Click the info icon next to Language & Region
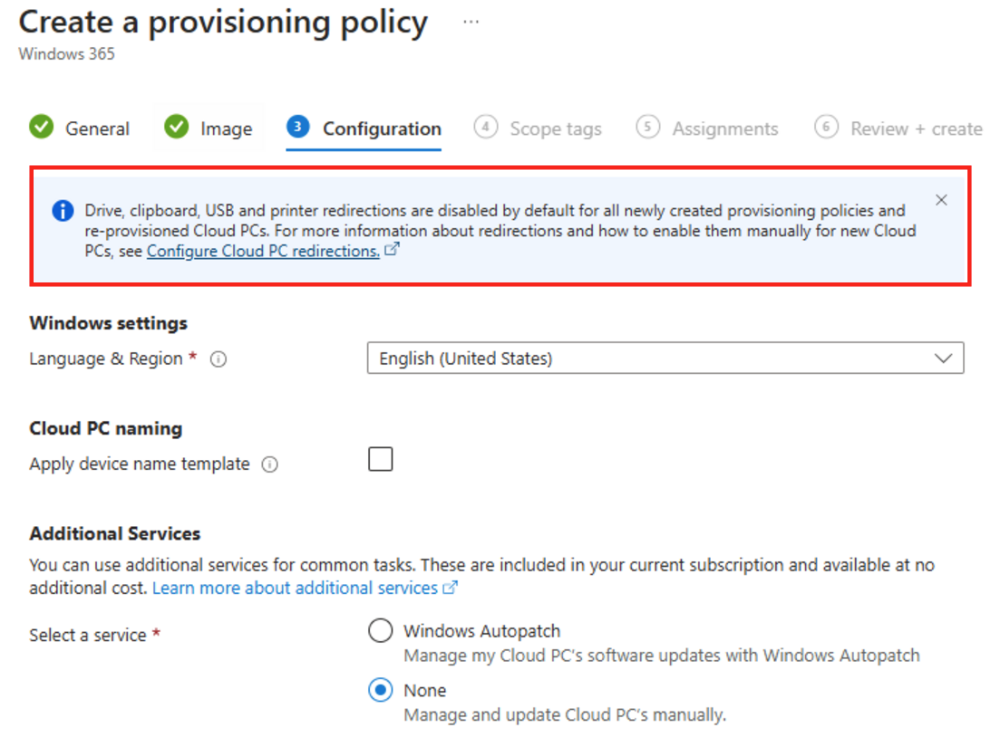The height and width of the screenshot is (732, 996). click(x=218, y=359)
